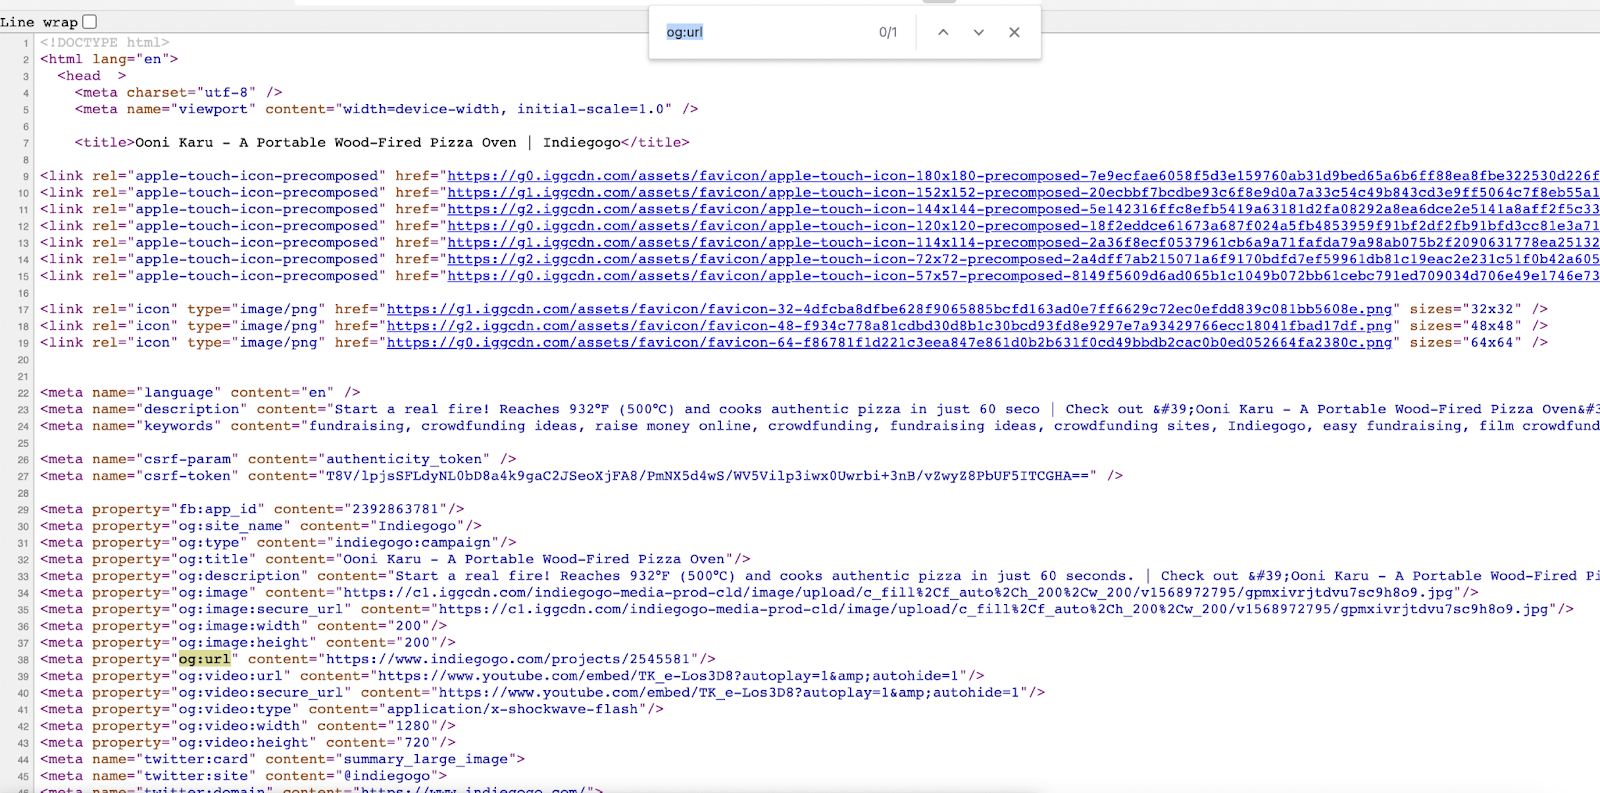The image size is (1600, 793).
Task: Open the apple-touch-icon 114x114 link
Action: (1023, 243)
